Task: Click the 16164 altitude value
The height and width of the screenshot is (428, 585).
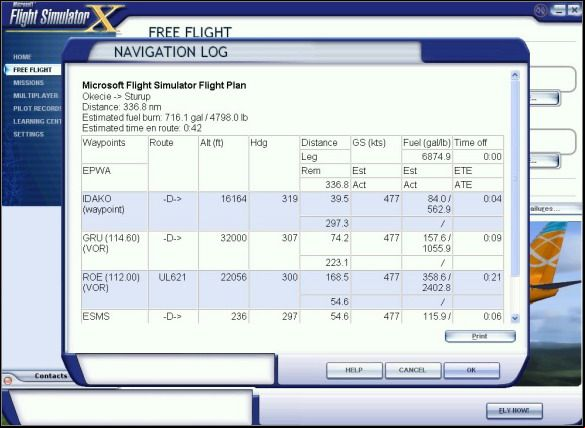Action: [234, 199]
